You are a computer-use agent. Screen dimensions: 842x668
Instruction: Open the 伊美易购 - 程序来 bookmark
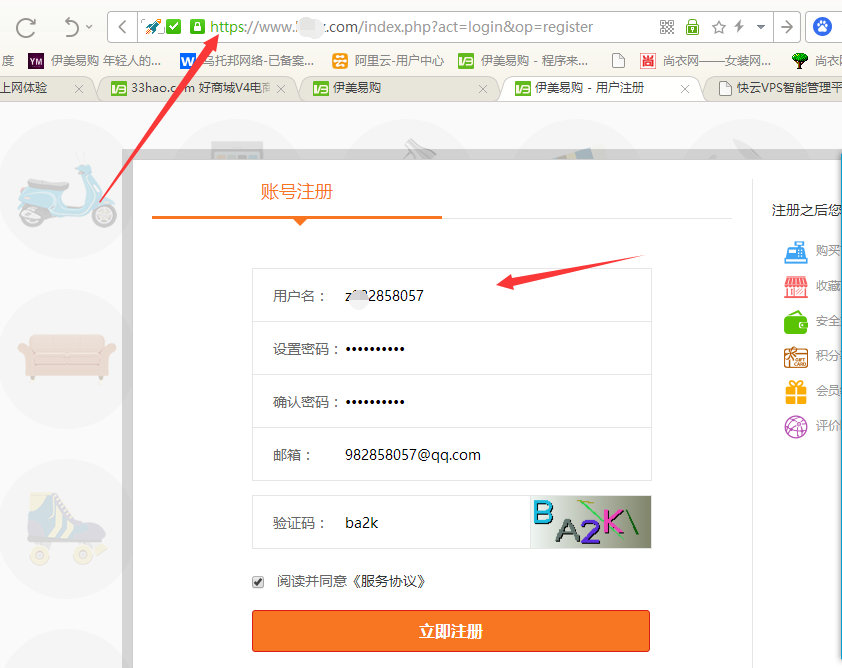(x=523, y=61)
